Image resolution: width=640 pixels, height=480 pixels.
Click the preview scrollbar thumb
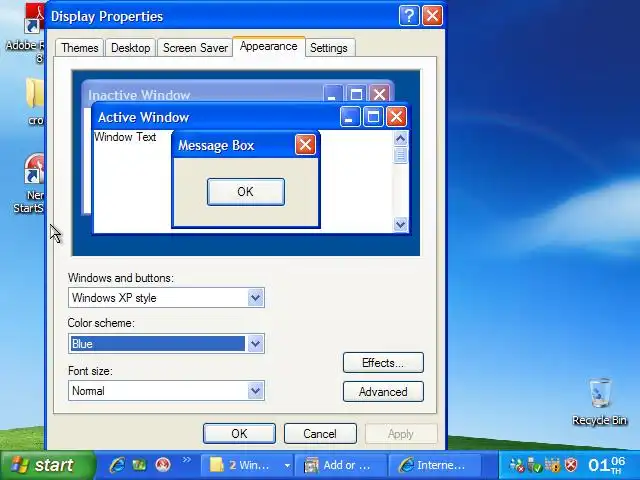pyautogui.click(x=400, y=155)
